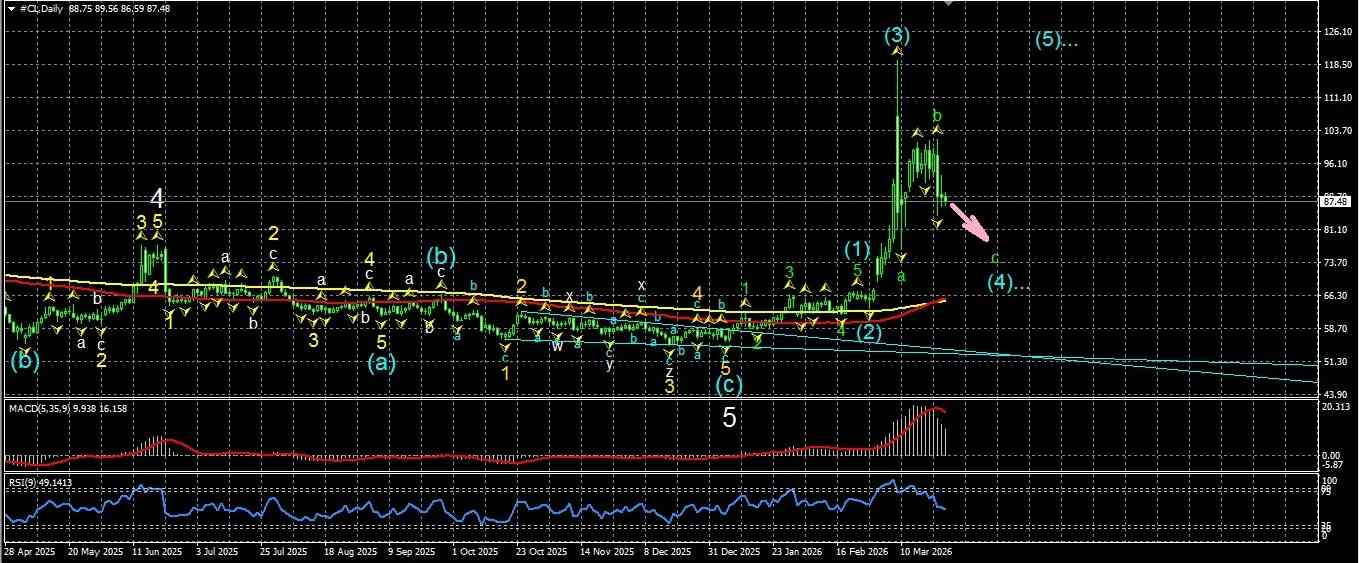Click the grey chart shift triangle marker
The image size is (1360, 563).
tap(950, 4)
